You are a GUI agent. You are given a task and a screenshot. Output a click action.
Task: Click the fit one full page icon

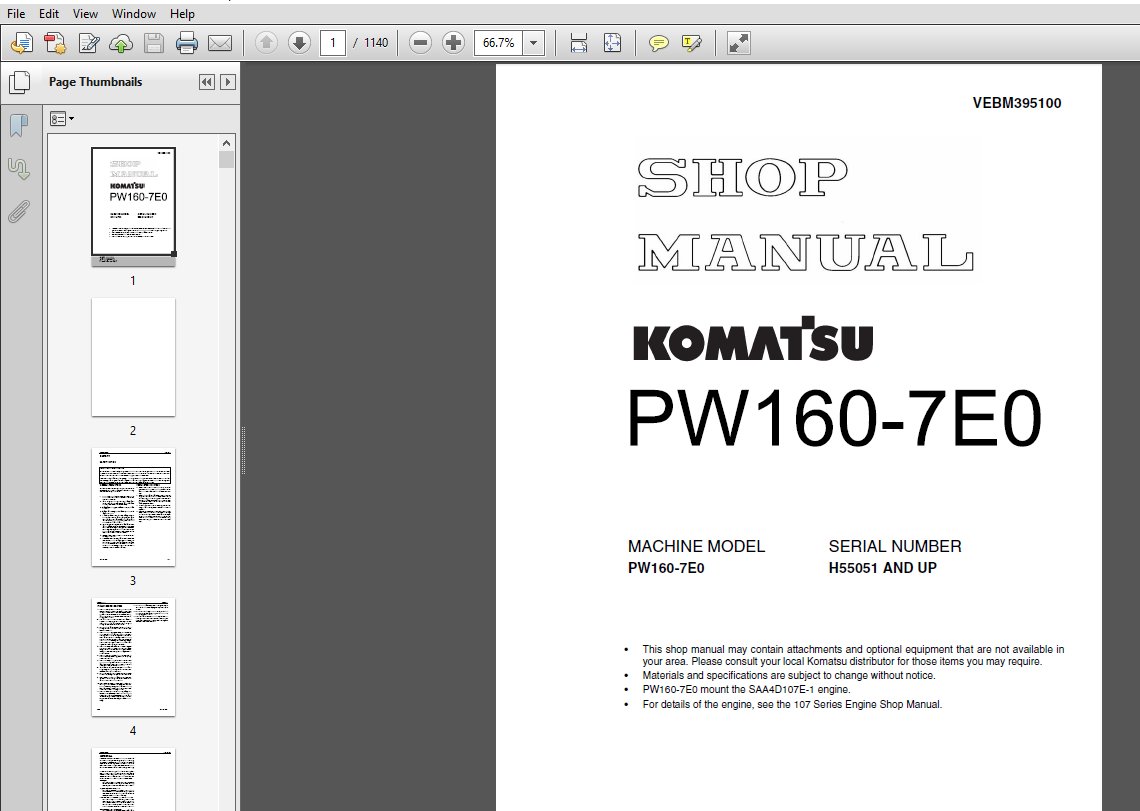612,43
